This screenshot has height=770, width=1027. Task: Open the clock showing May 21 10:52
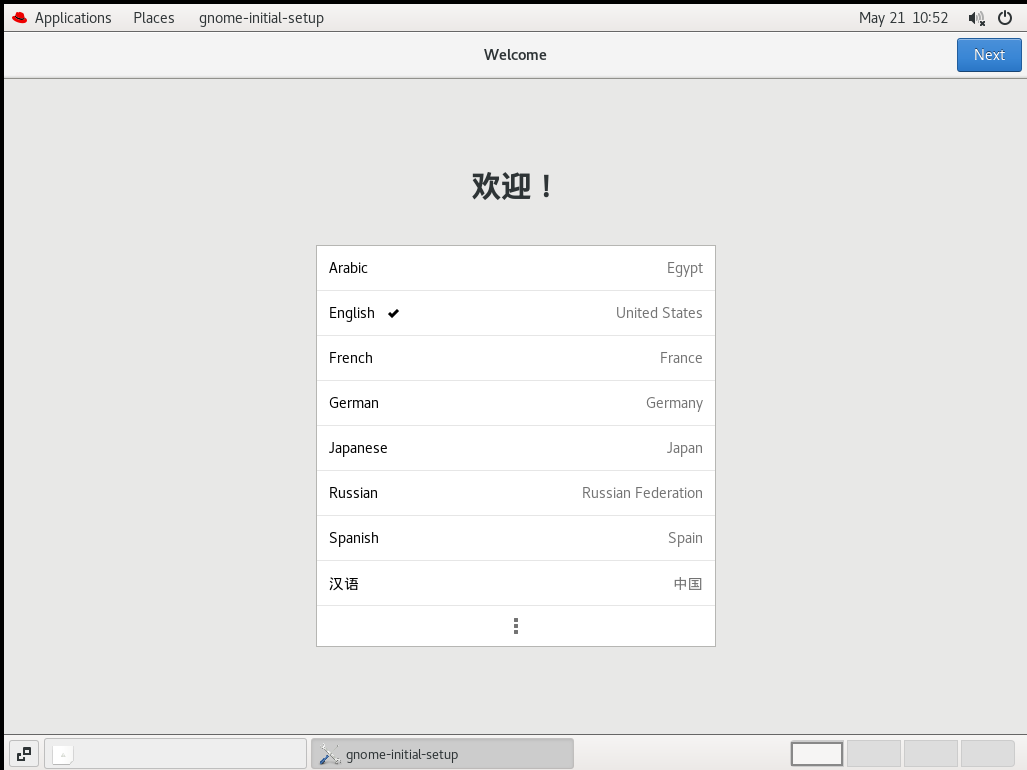click(903, 18)
